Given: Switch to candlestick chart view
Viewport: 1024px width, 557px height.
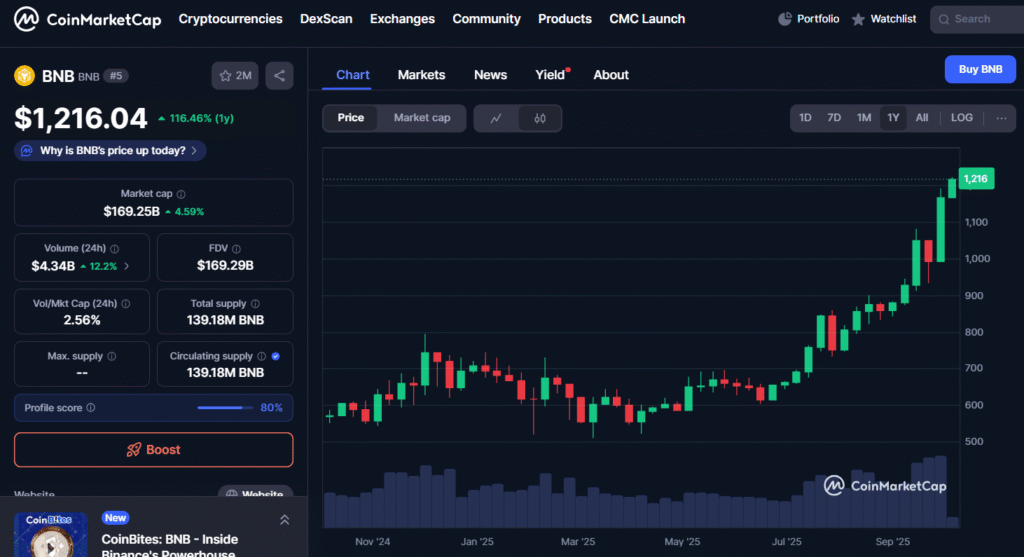Looking at the screenshot, I should [540, 118].
